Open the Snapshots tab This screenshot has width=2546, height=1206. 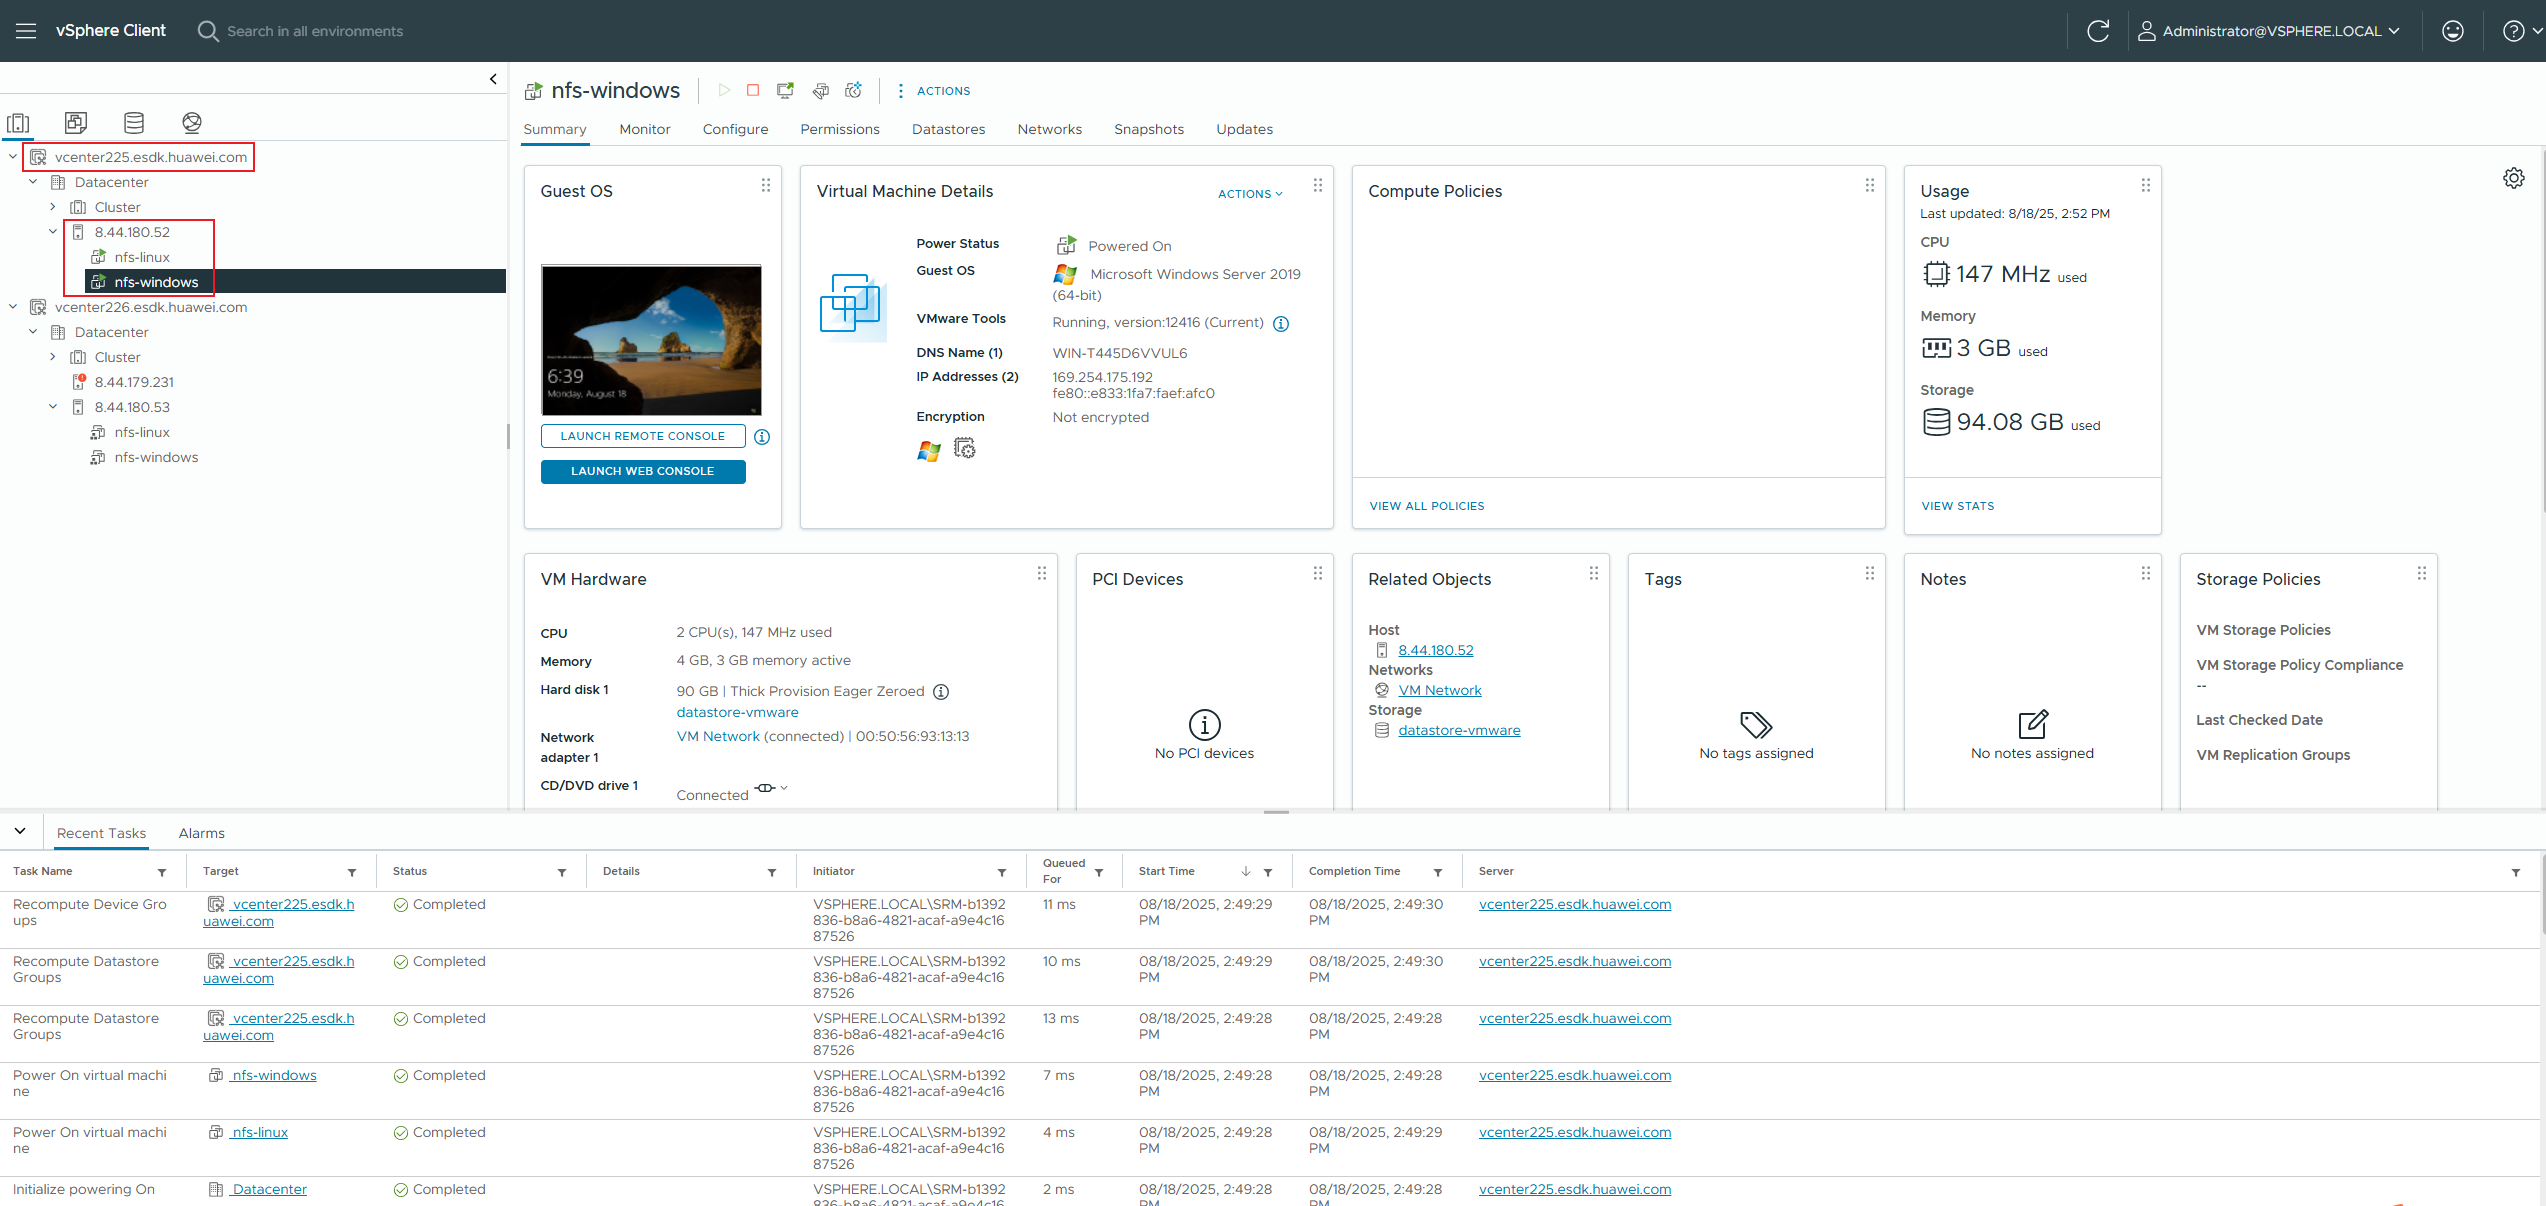click(x=1149, y=130)
